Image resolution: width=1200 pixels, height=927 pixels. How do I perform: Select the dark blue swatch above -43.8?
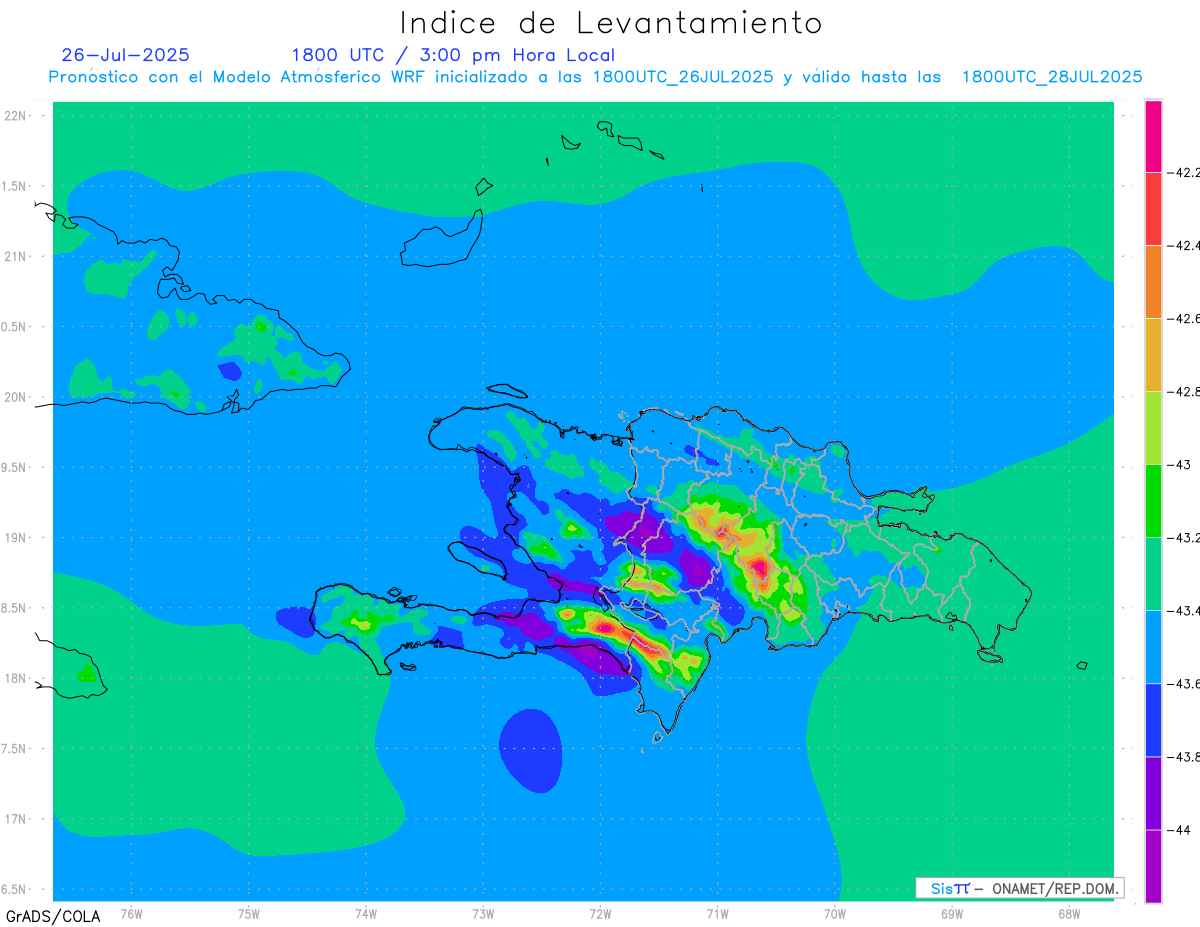point(1153,720)
